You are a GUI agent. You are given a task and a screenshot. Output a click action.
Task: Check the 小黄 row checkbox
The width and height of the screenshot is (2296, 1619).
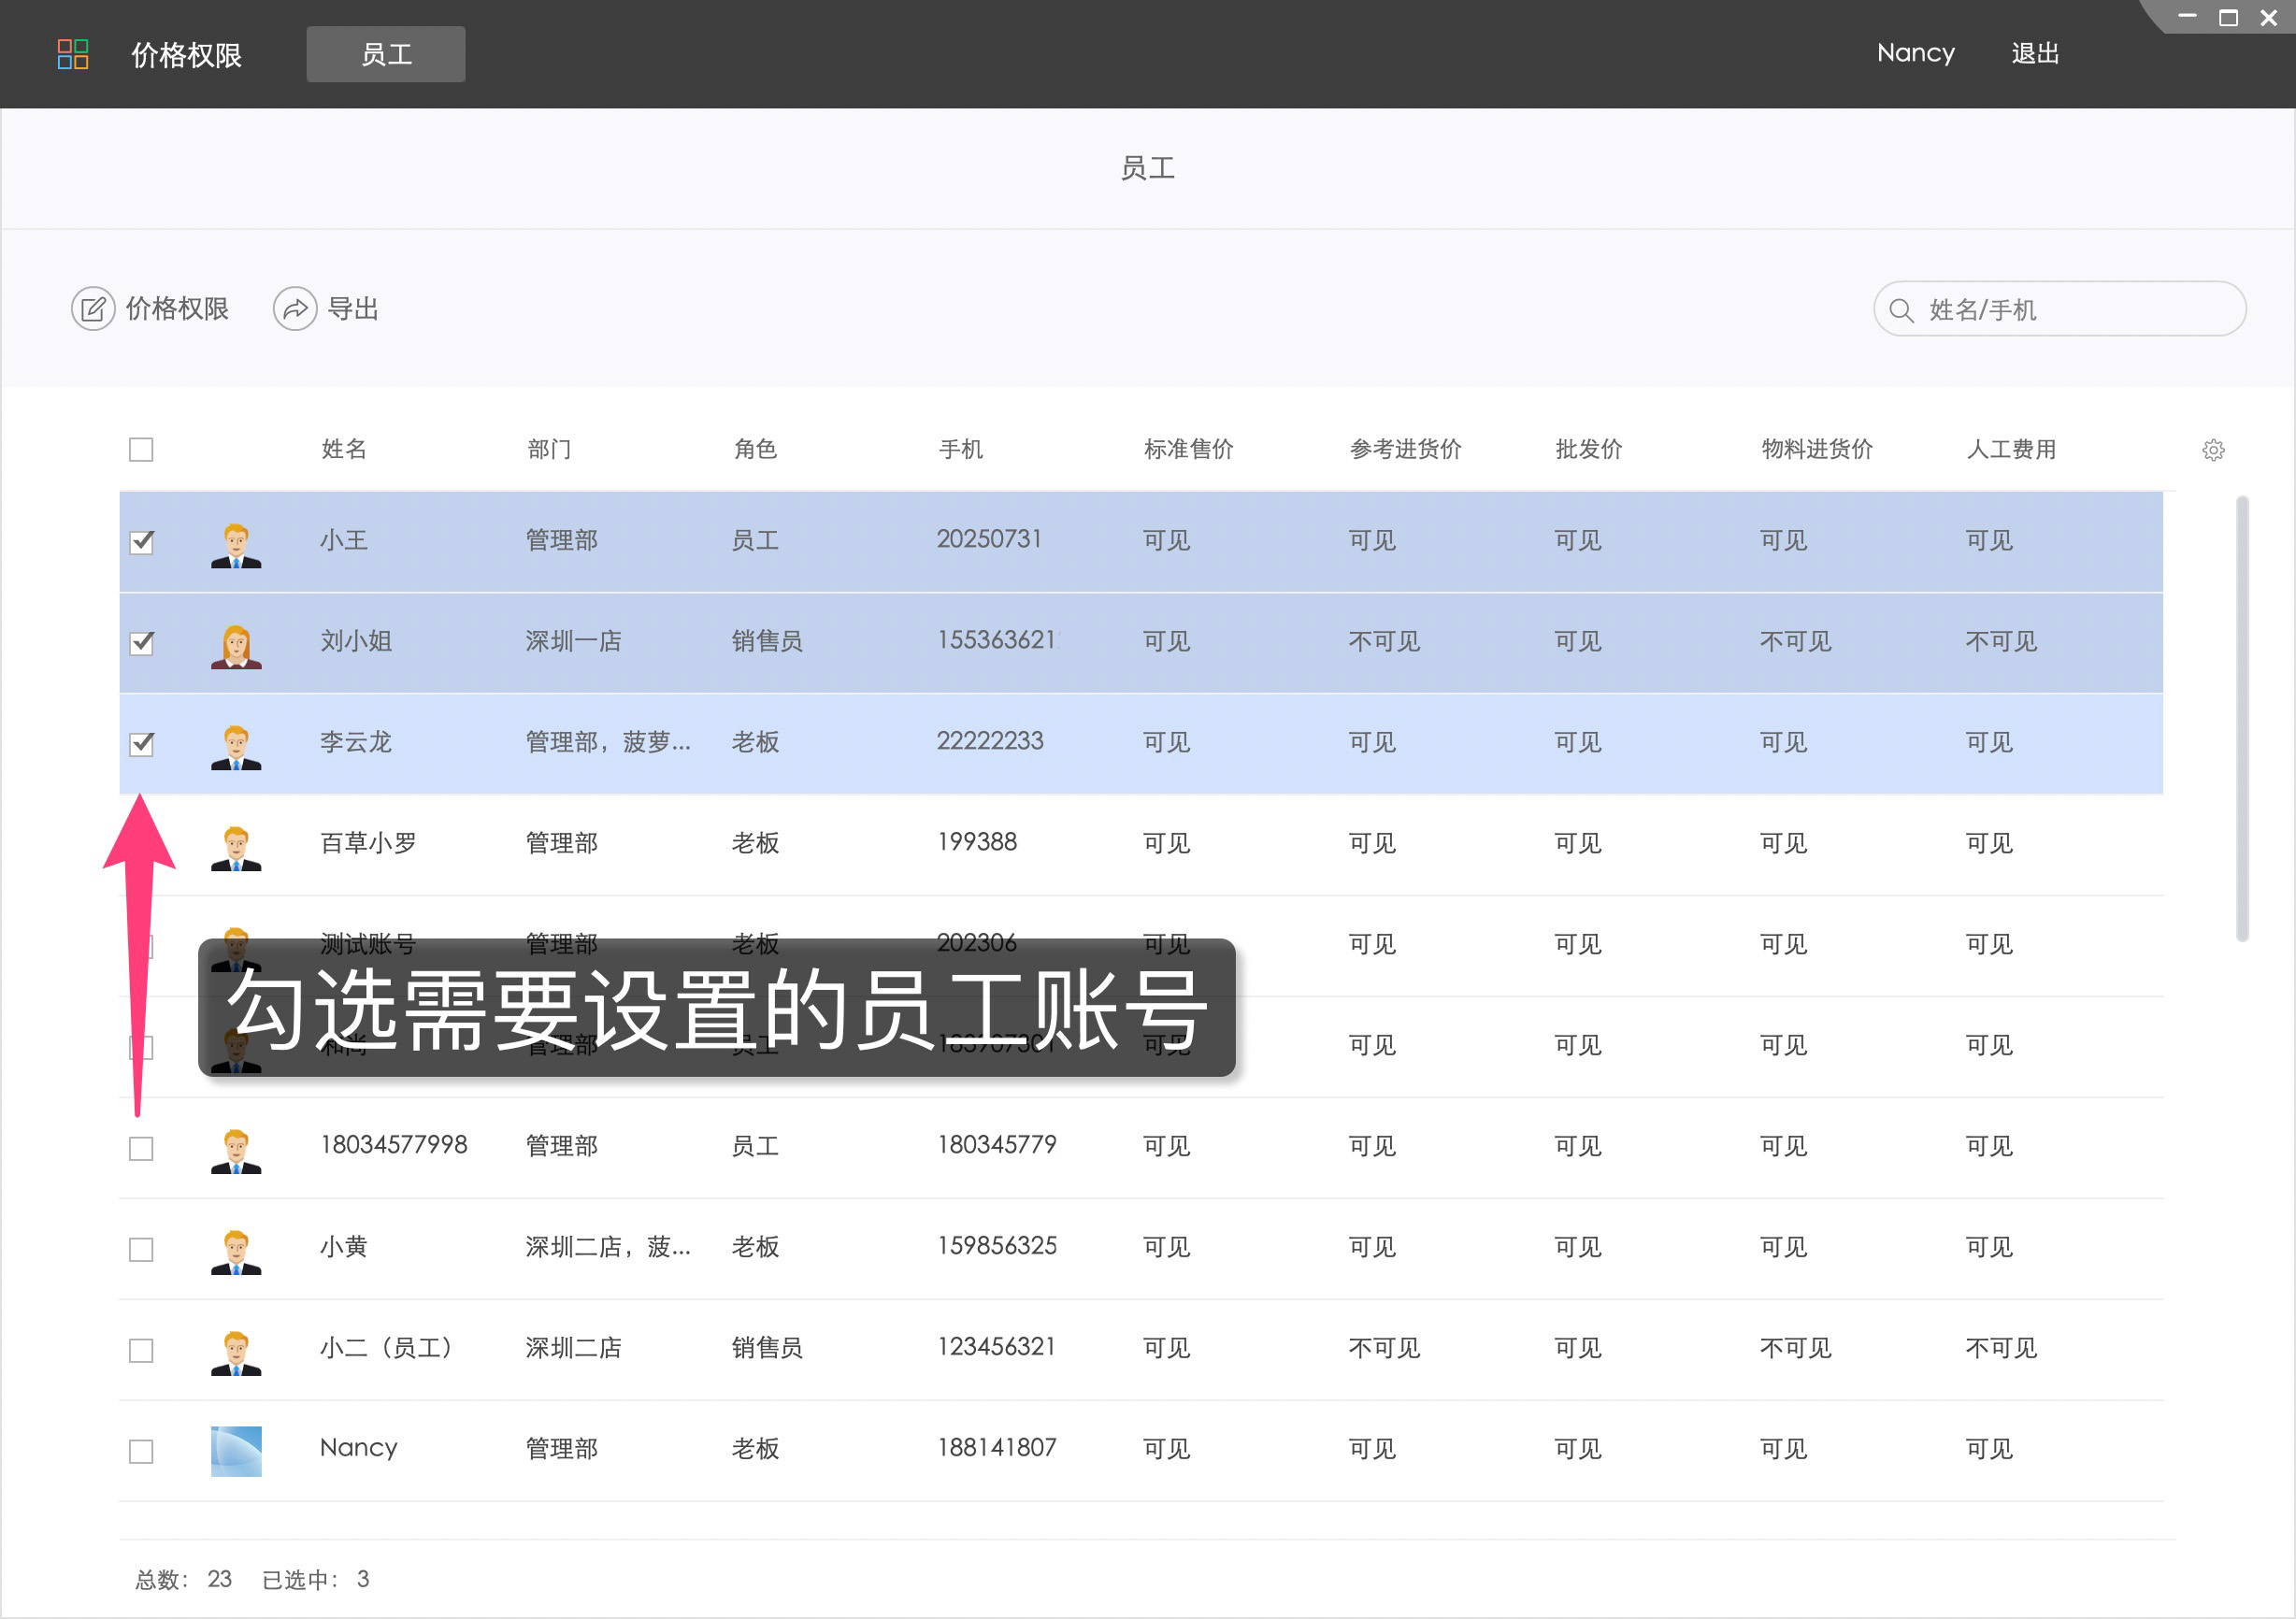[x=141, y=1249]
